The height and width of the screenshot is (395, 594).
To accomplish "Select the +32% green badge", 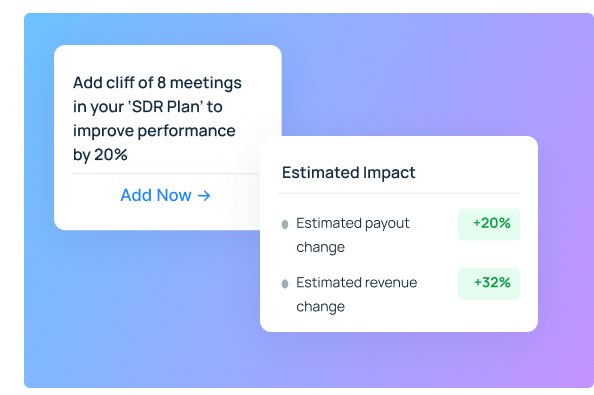I will click(489, 284).
